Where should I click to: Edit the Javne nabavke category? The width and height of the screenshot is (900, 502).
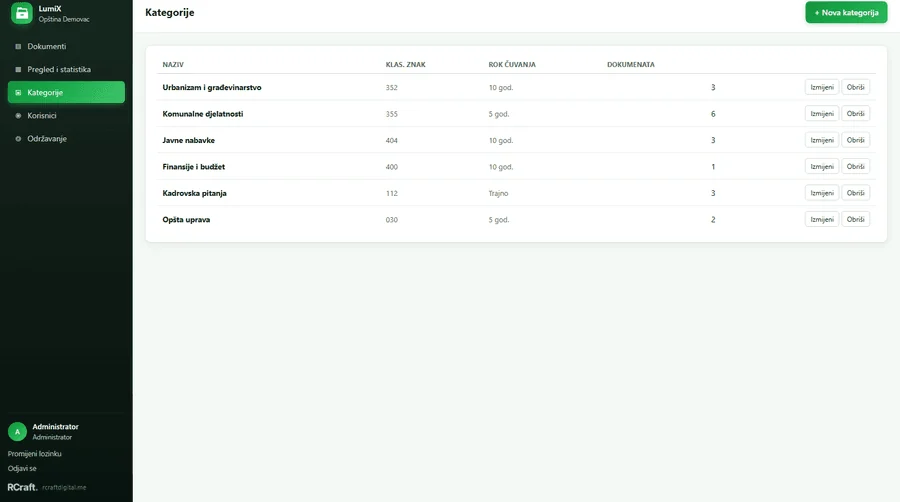[x=821, y=140]
